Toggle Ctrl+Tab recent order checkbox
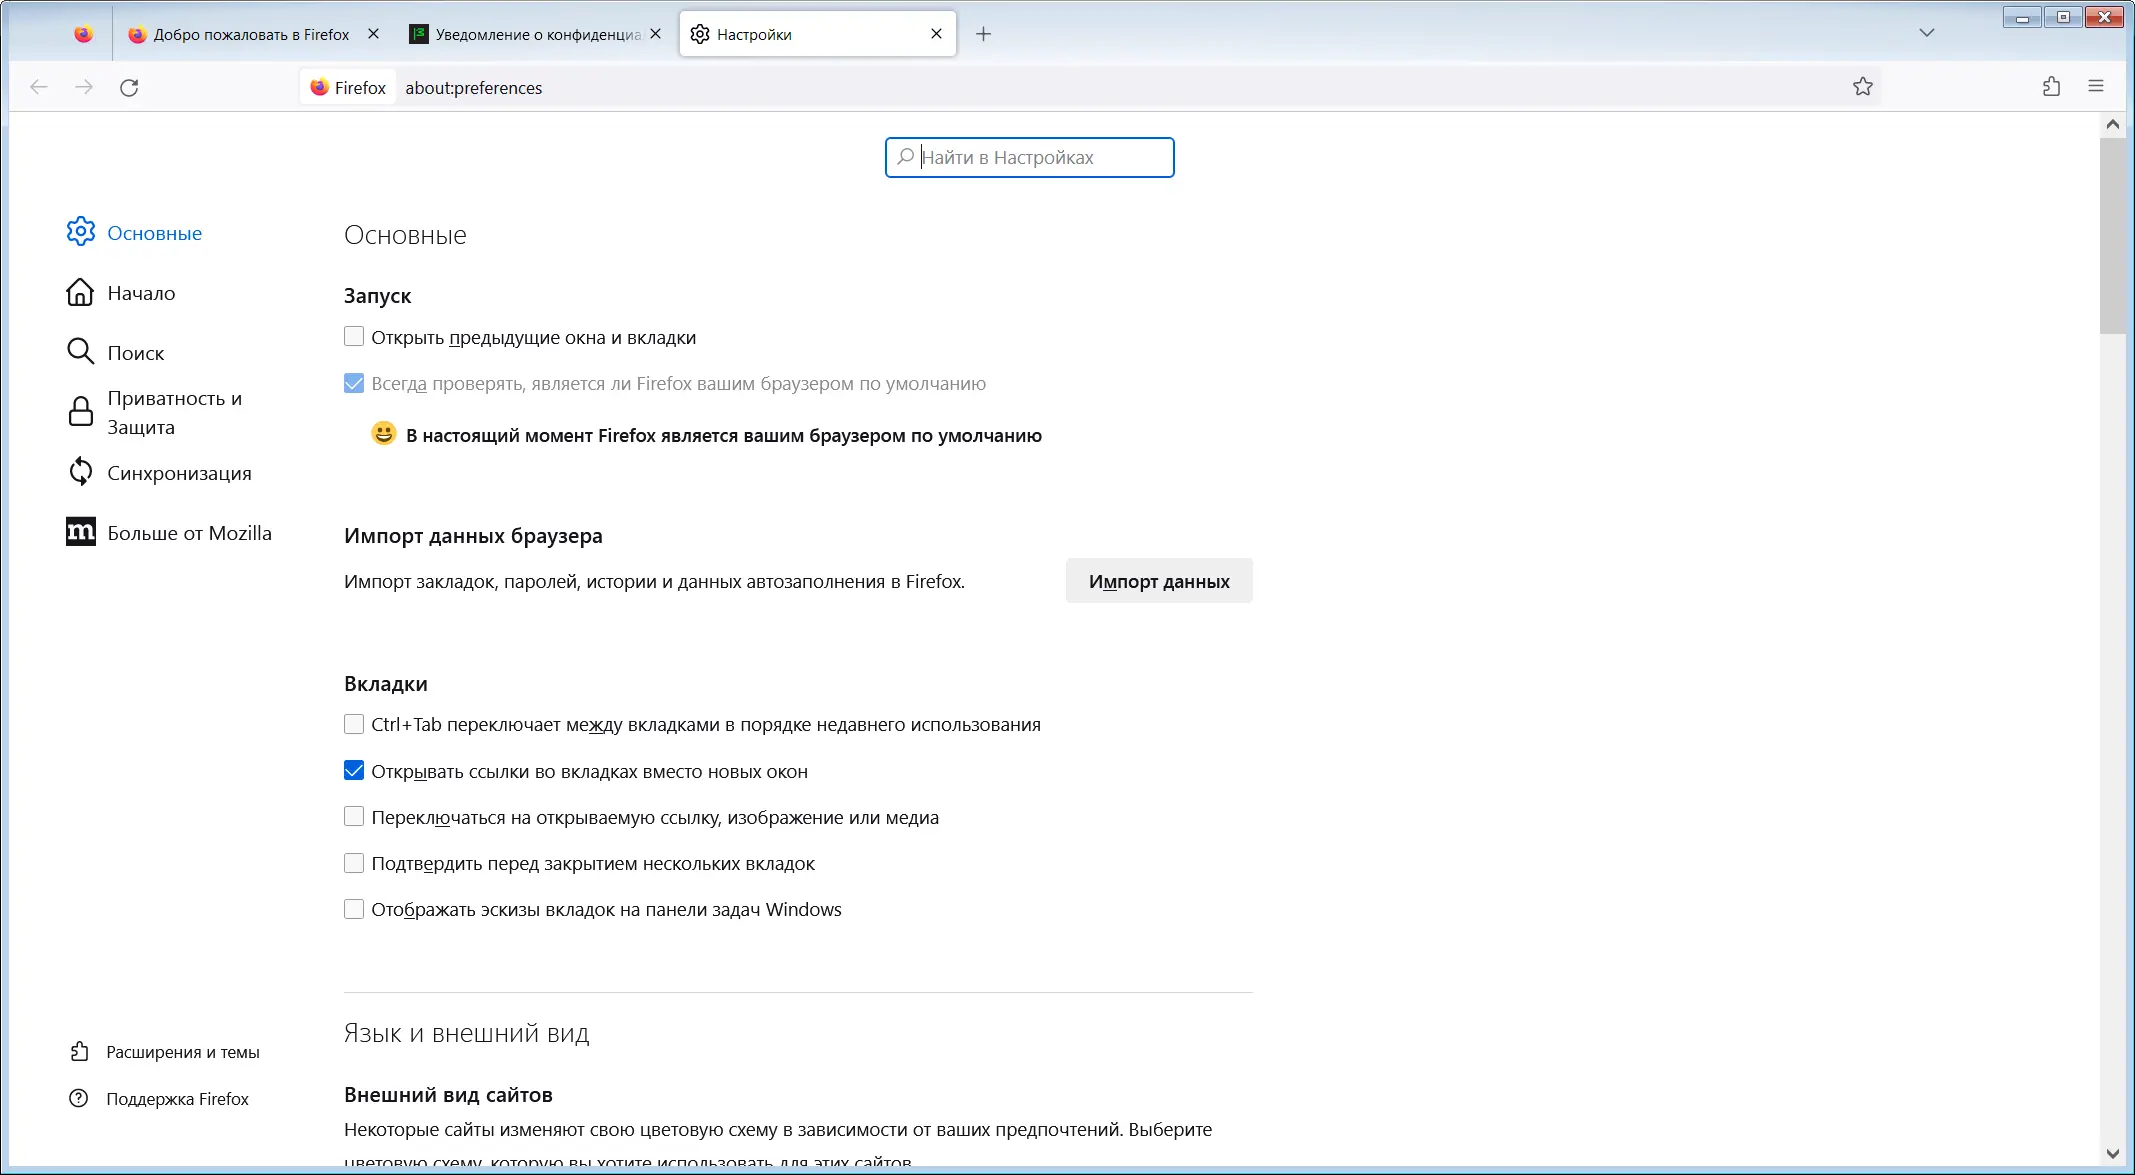 [354, 724]
